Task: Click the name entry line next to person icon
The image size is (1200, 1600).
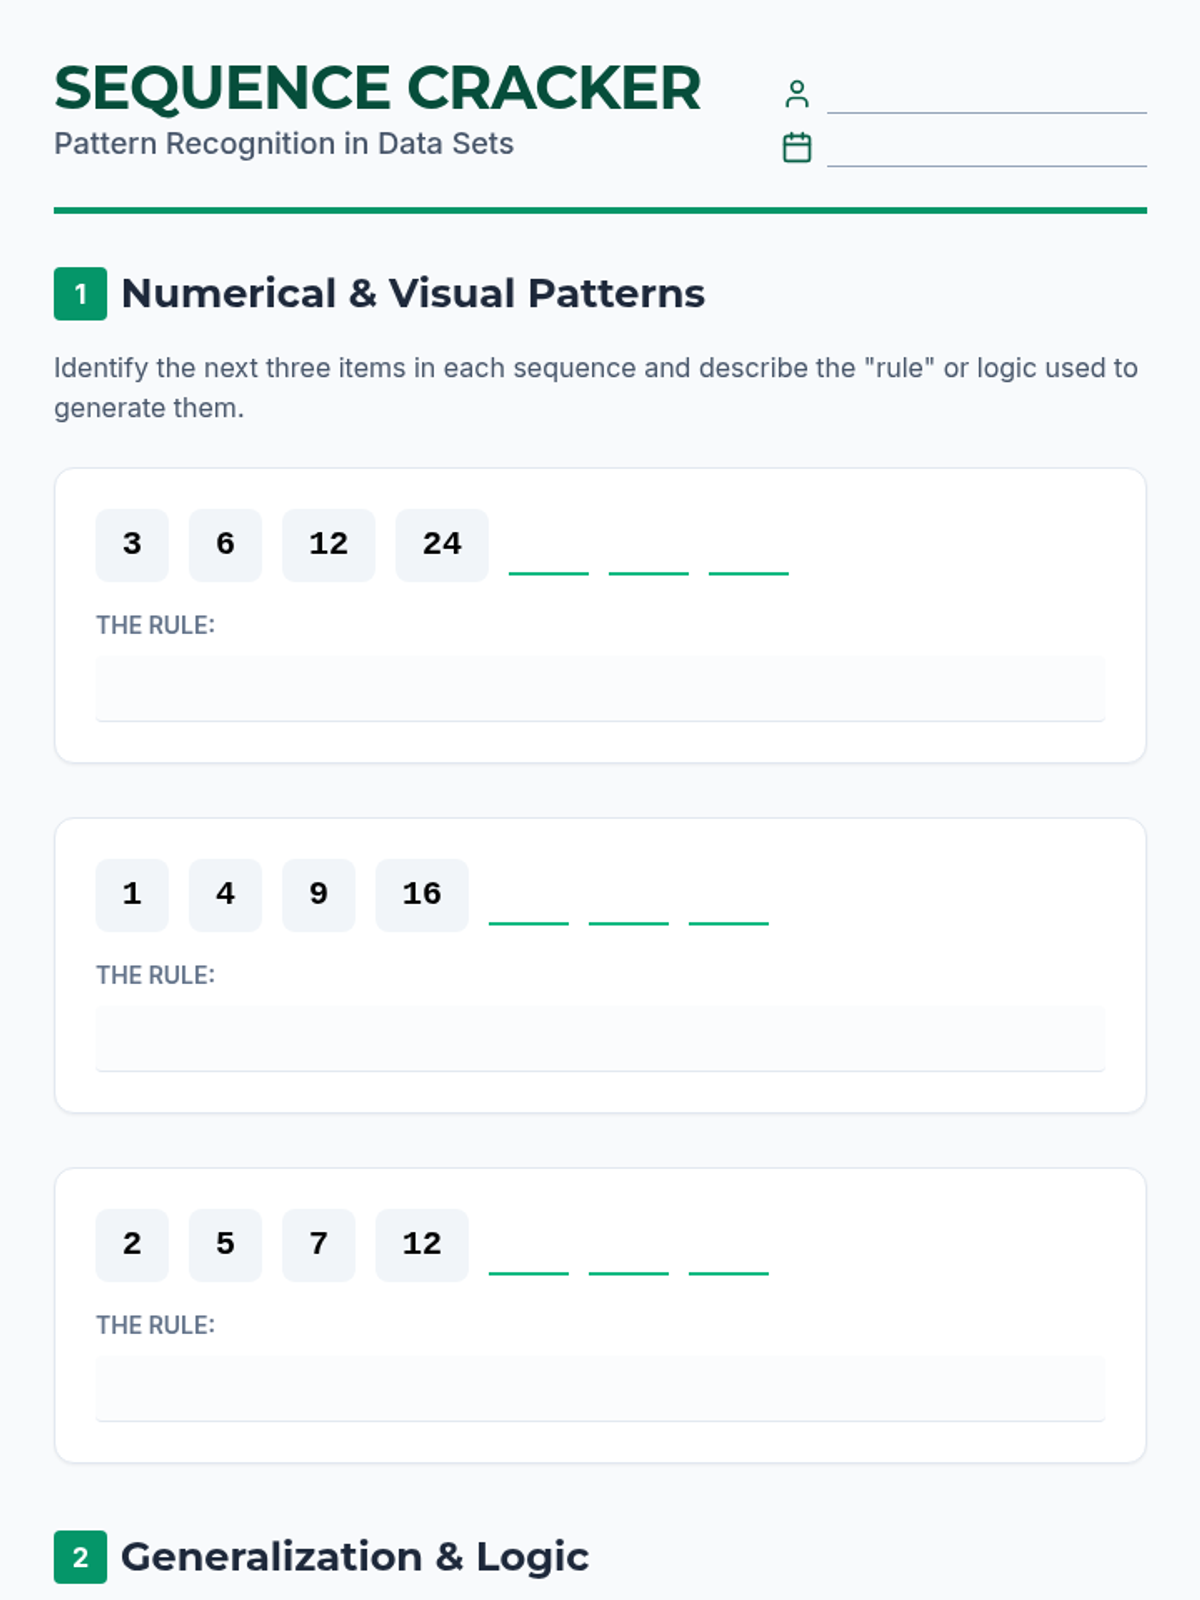Action: 986,98
